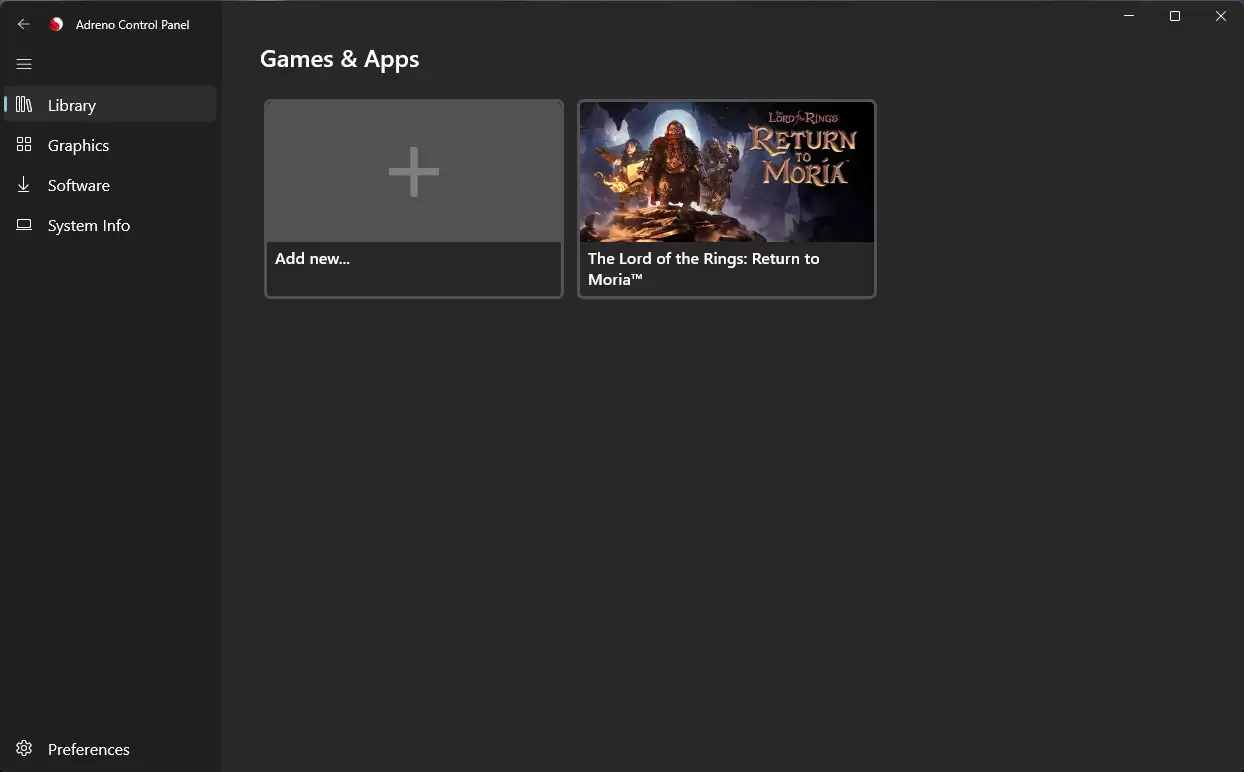Click the red Adreno logo icon
The height and width of the screenshot is (772, 1244).
click(56, 24)
